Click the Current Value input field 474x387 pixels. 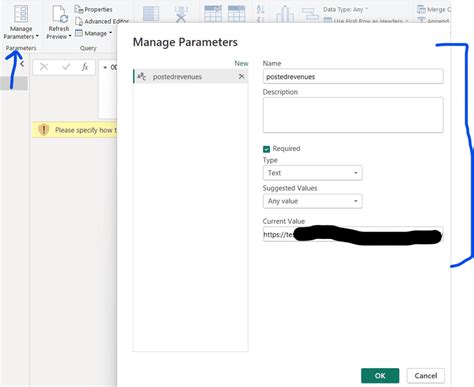353,234
